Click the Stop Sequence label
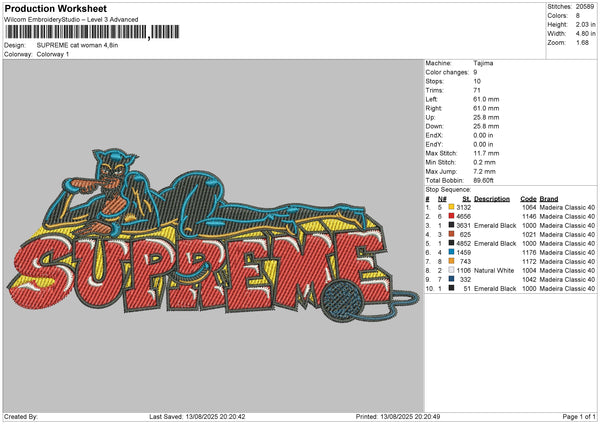The height and width of the screenshot is (424, 600). point(446,188)
